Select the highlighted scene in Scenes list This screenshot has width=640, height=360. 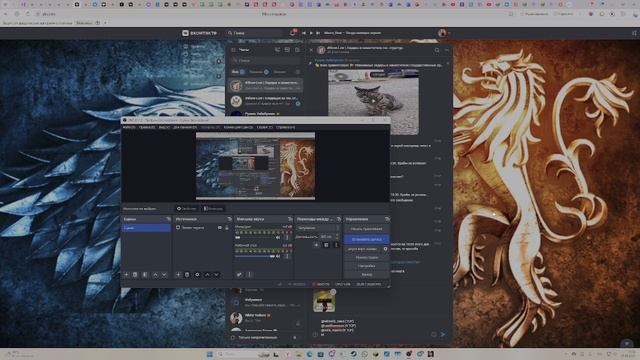tap(146, 228)
